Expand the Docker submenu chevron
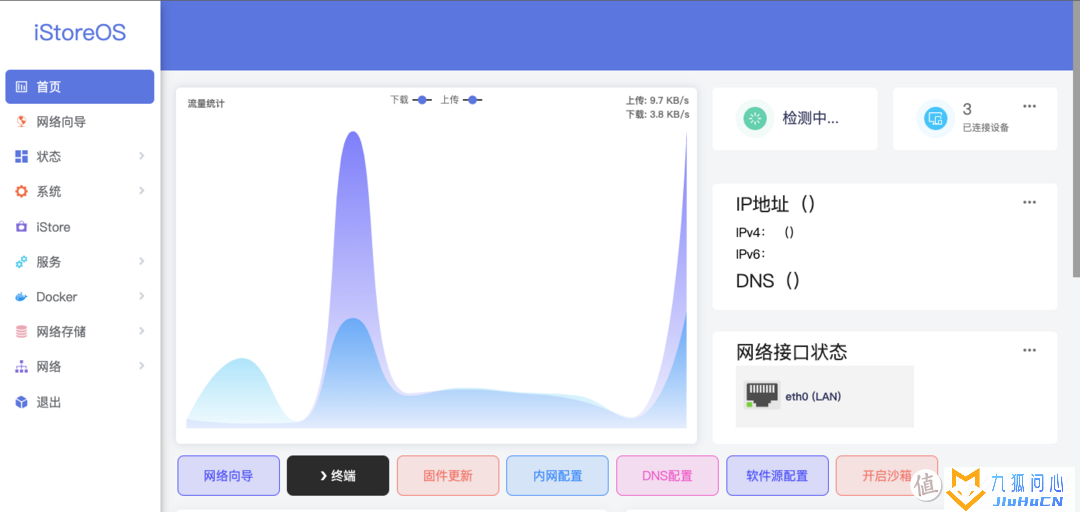1080x512 pixels. click(x=141, y=296)
